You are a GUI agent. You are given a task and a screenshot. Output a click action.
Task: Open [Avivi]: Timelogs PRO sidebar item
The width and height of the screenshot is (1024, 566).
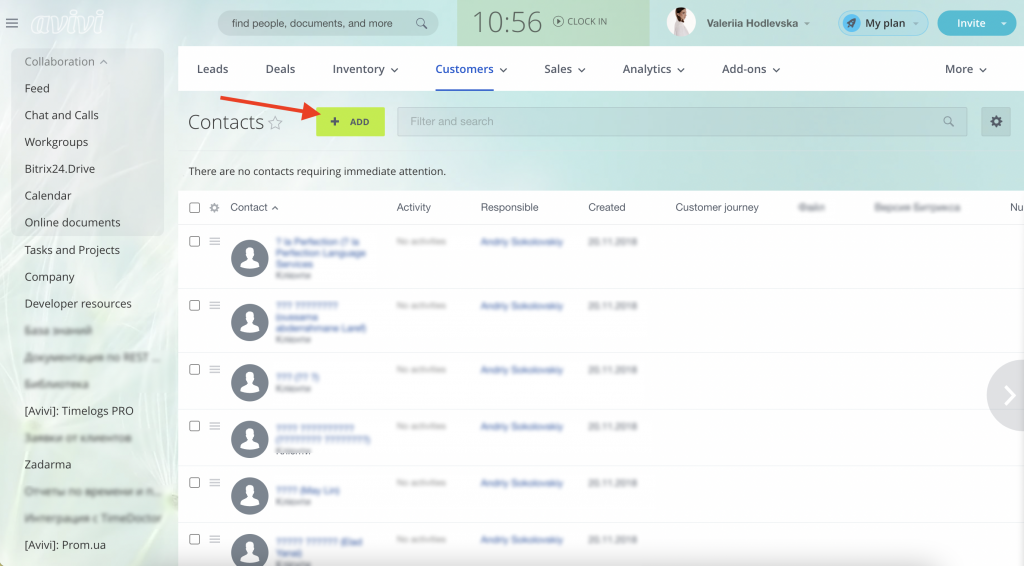coord(79,411)
